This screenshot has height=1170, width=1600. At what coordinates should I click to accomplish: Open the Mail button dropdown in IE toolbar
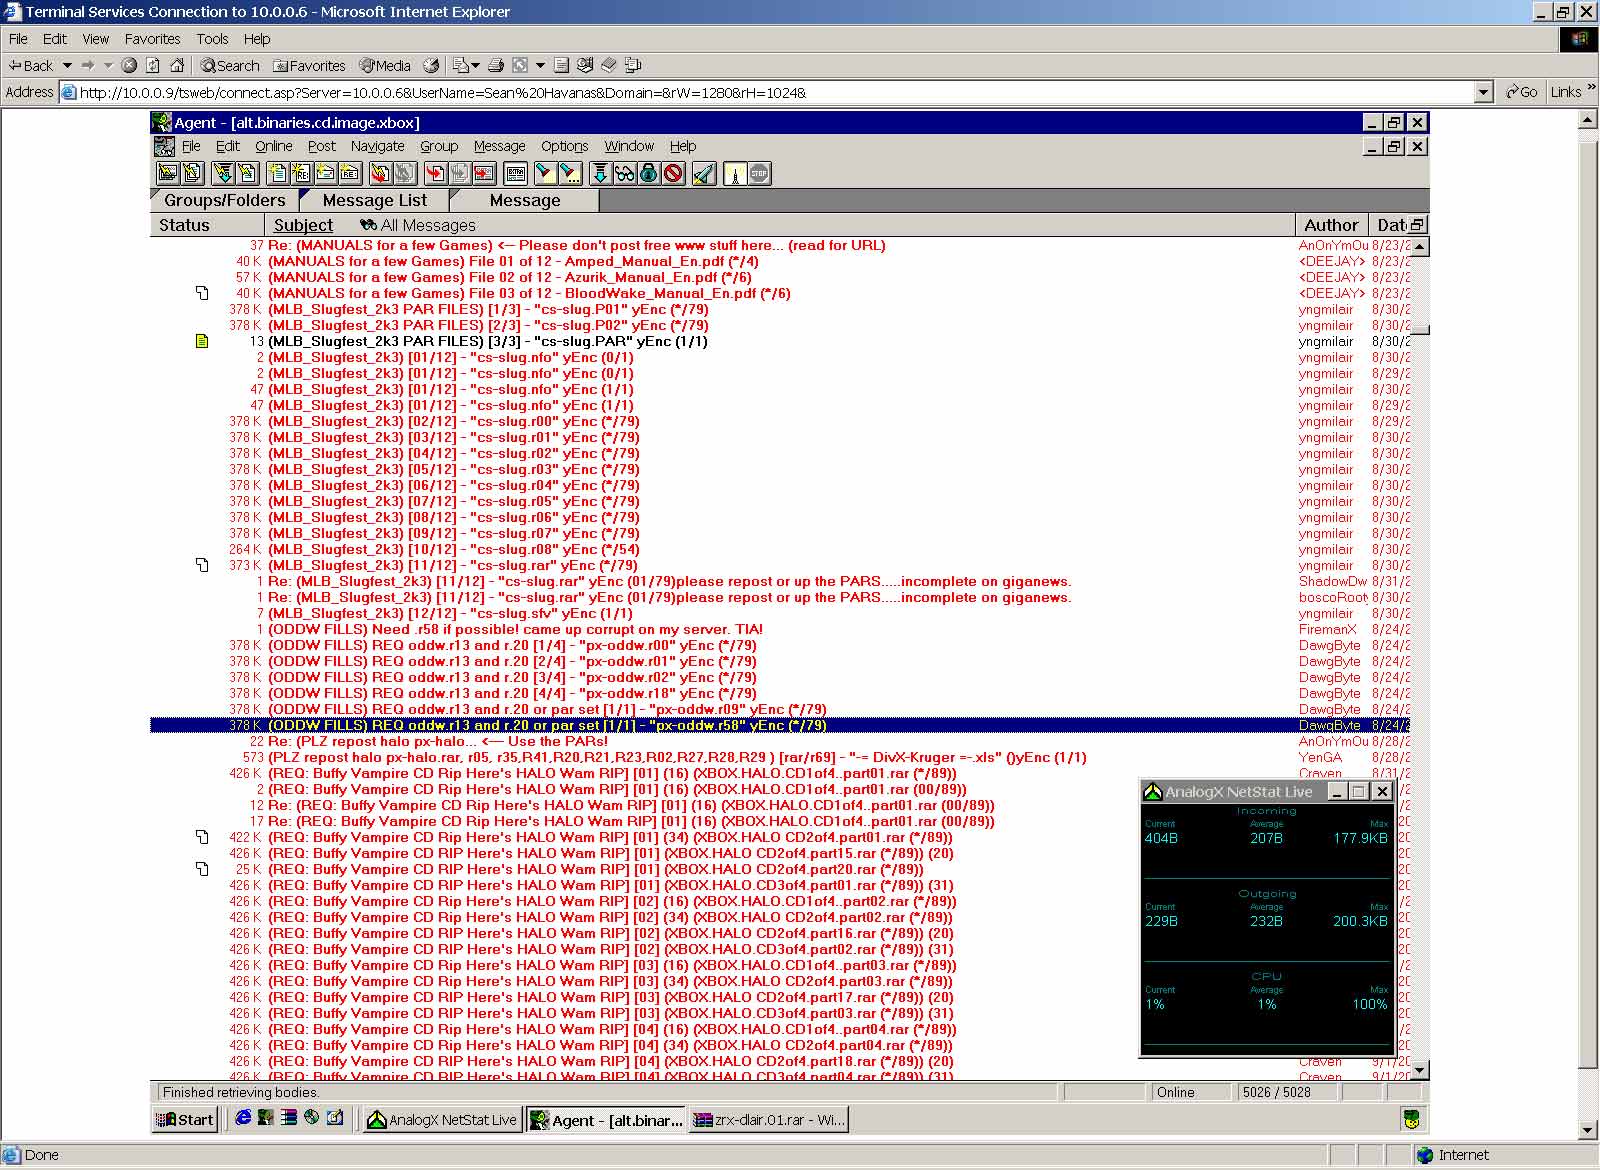[475, 66]
